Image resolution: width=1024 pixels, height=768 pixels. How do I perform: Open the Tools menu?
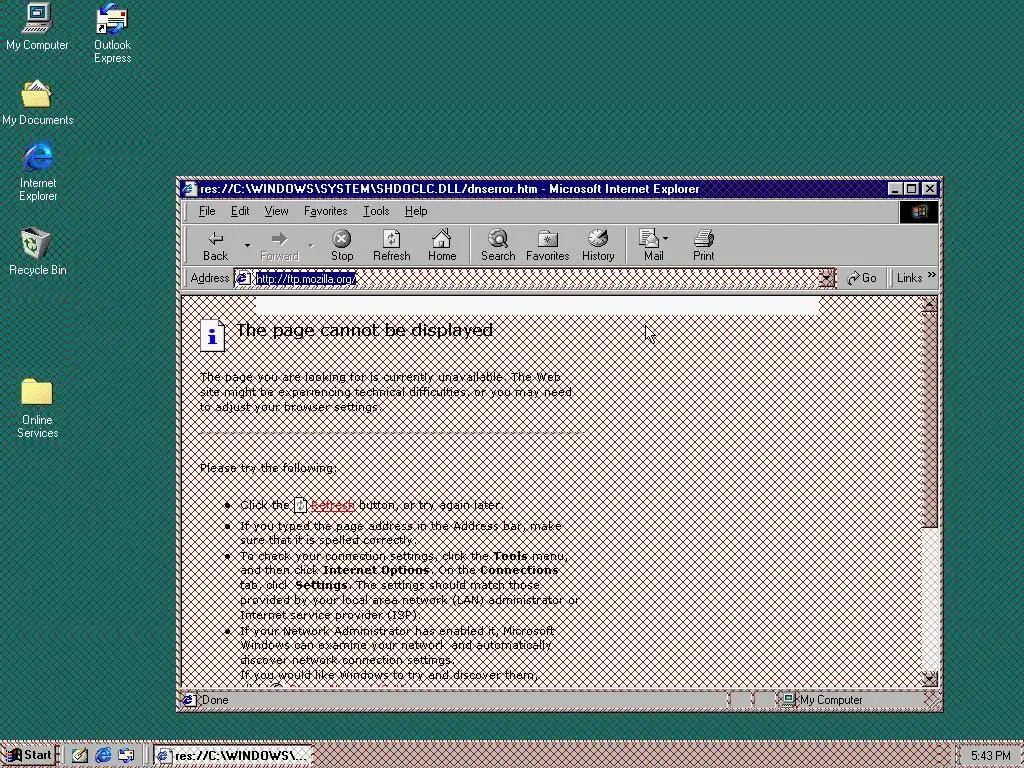point(376,211)
